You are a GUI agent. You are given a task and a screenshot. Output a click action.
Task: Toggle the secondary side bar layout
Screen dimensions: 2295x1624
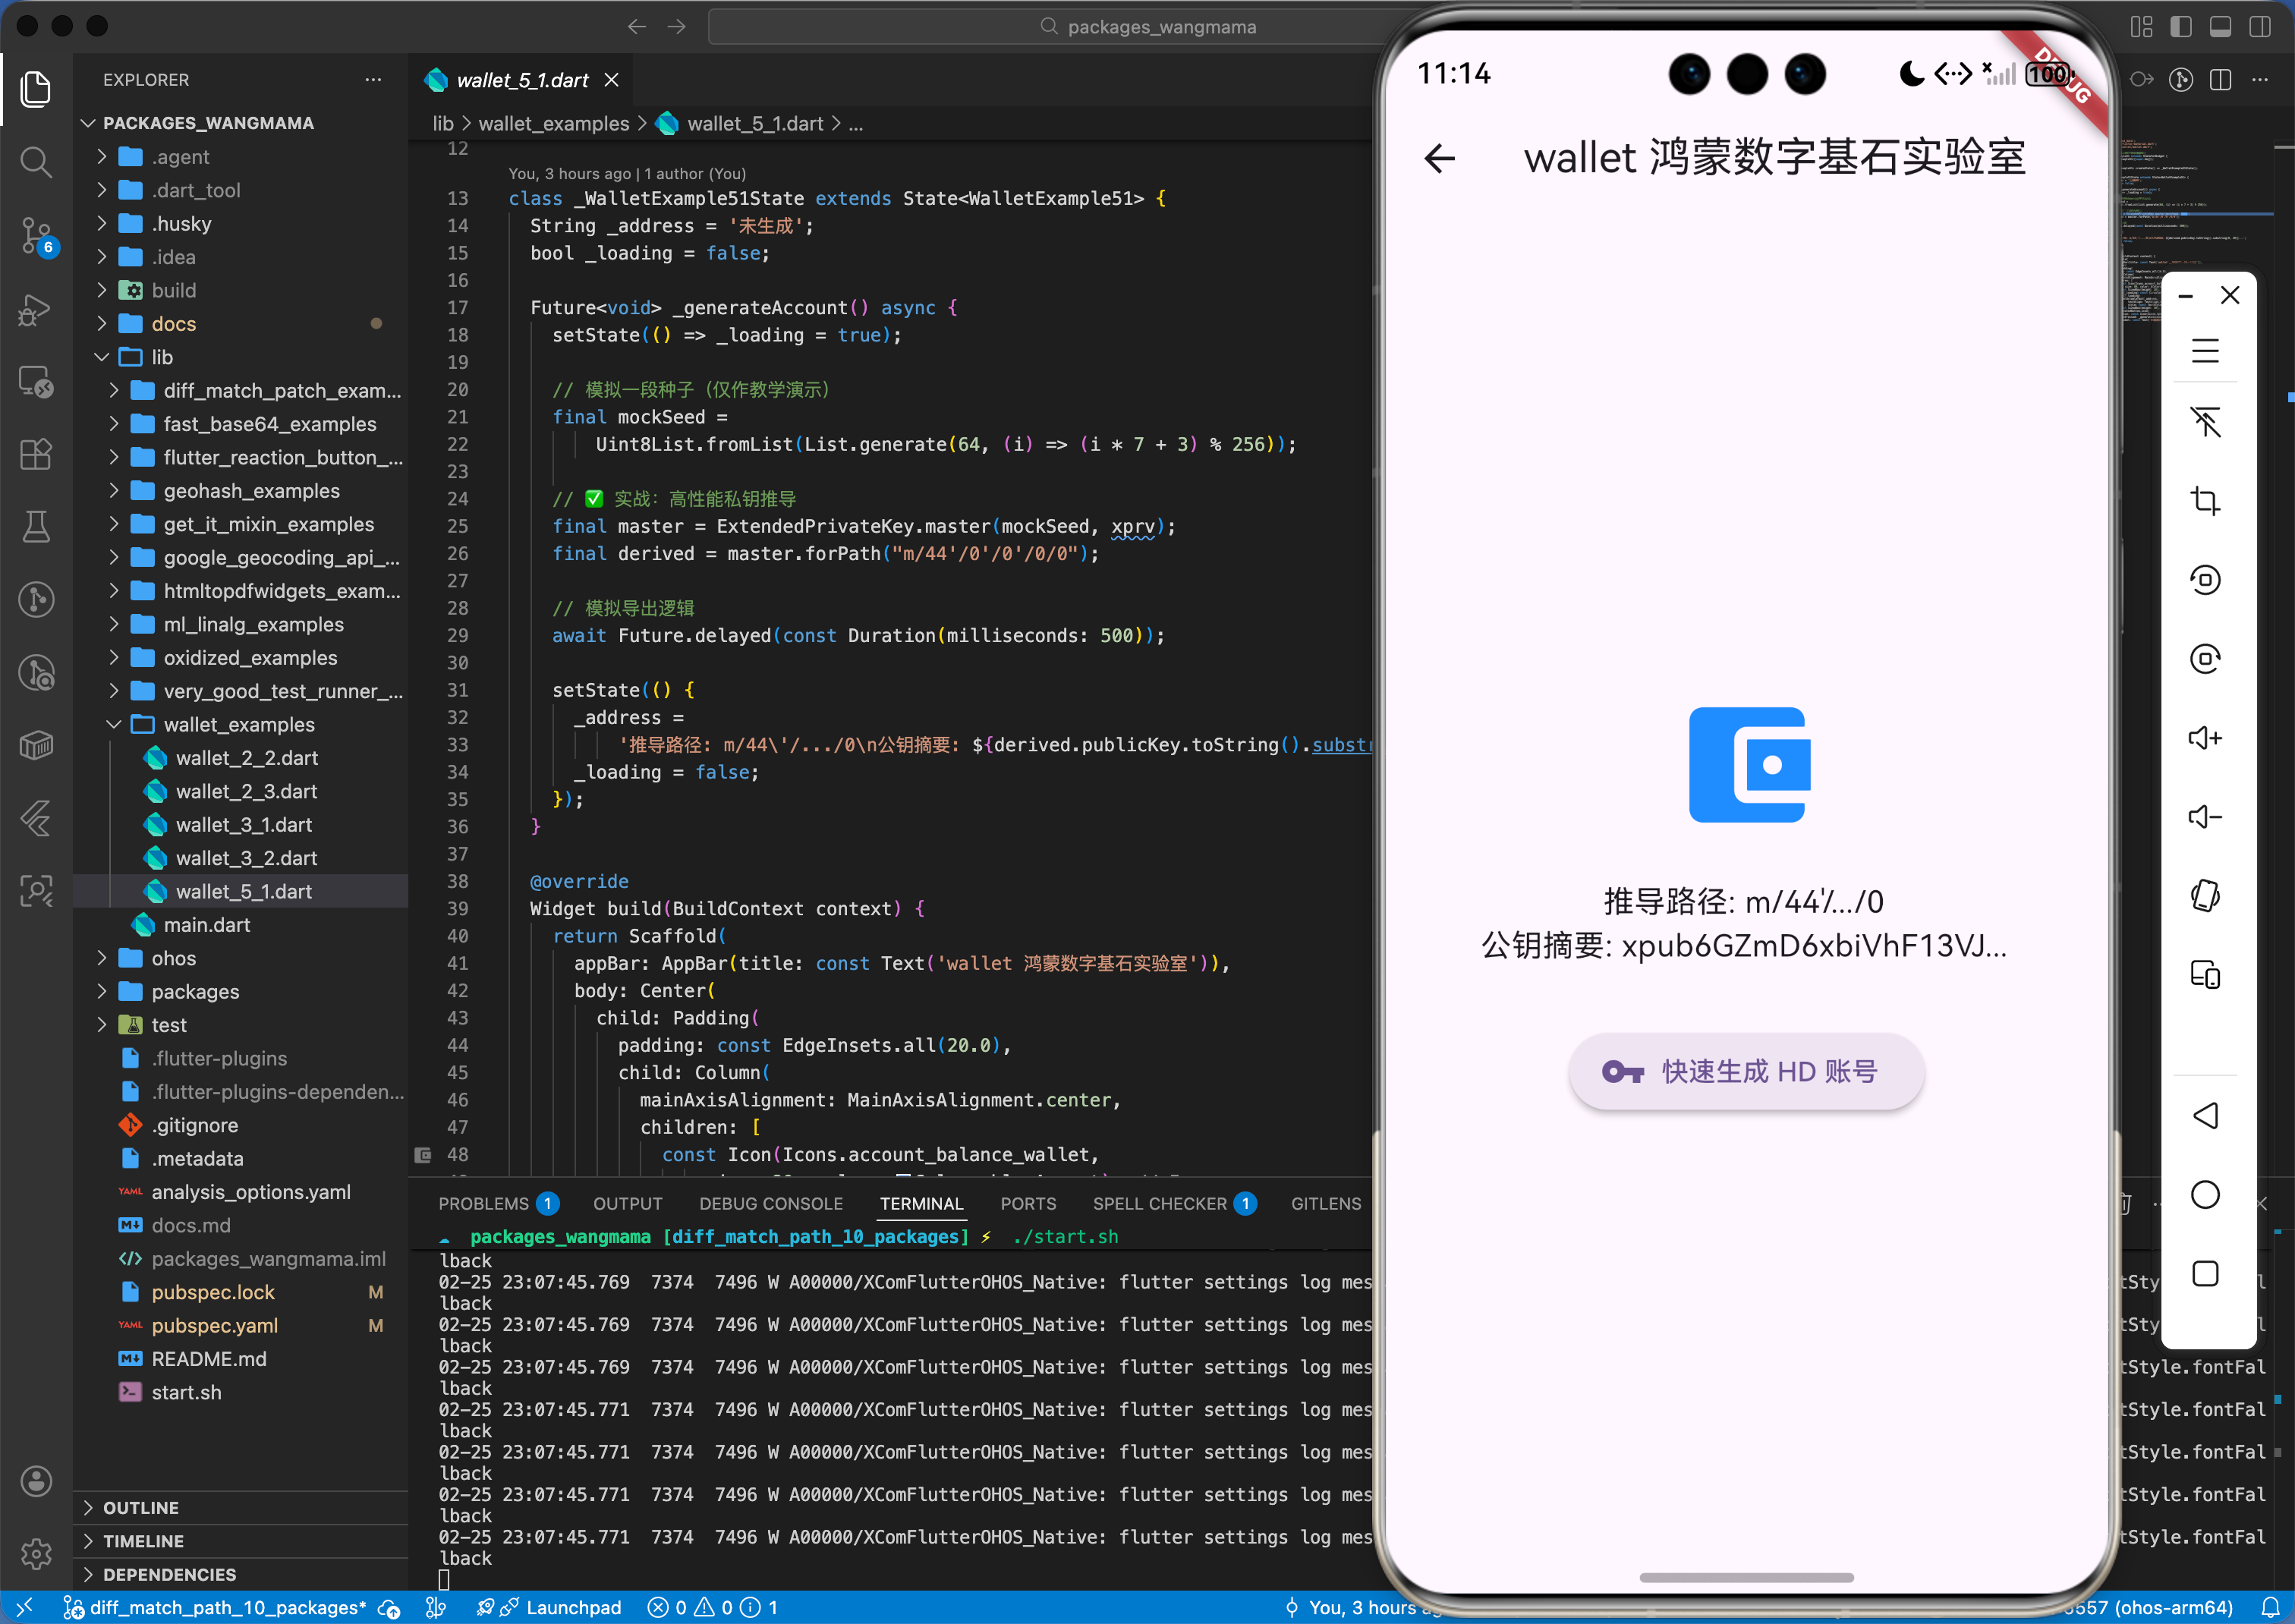(x=2259, y=27)
